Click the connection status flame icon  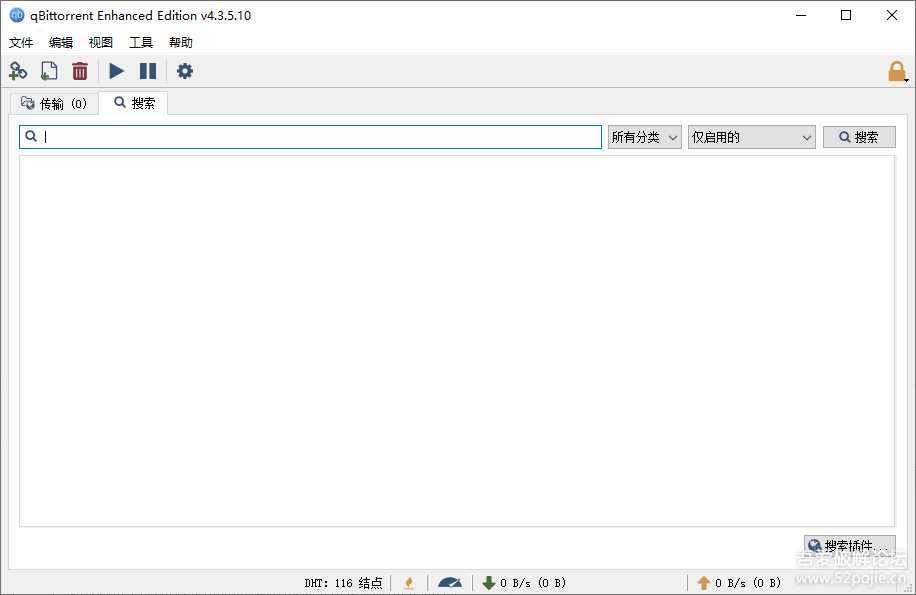408,583
